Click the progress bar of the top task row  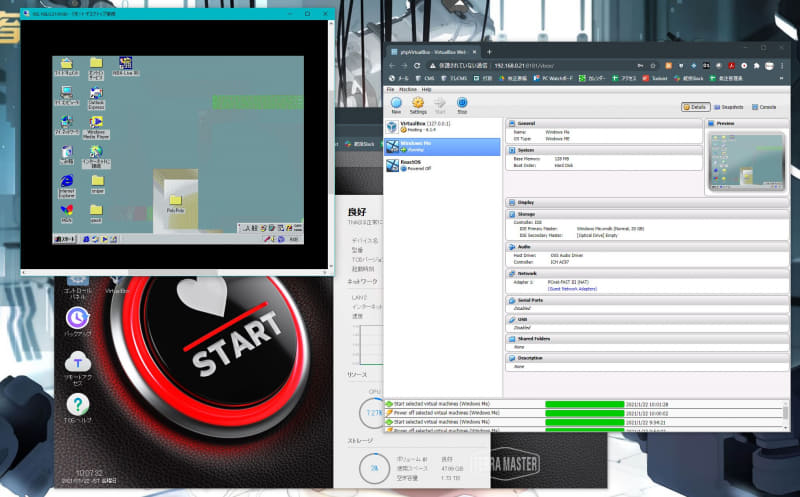pyautogui.click(x=584, y=404)
